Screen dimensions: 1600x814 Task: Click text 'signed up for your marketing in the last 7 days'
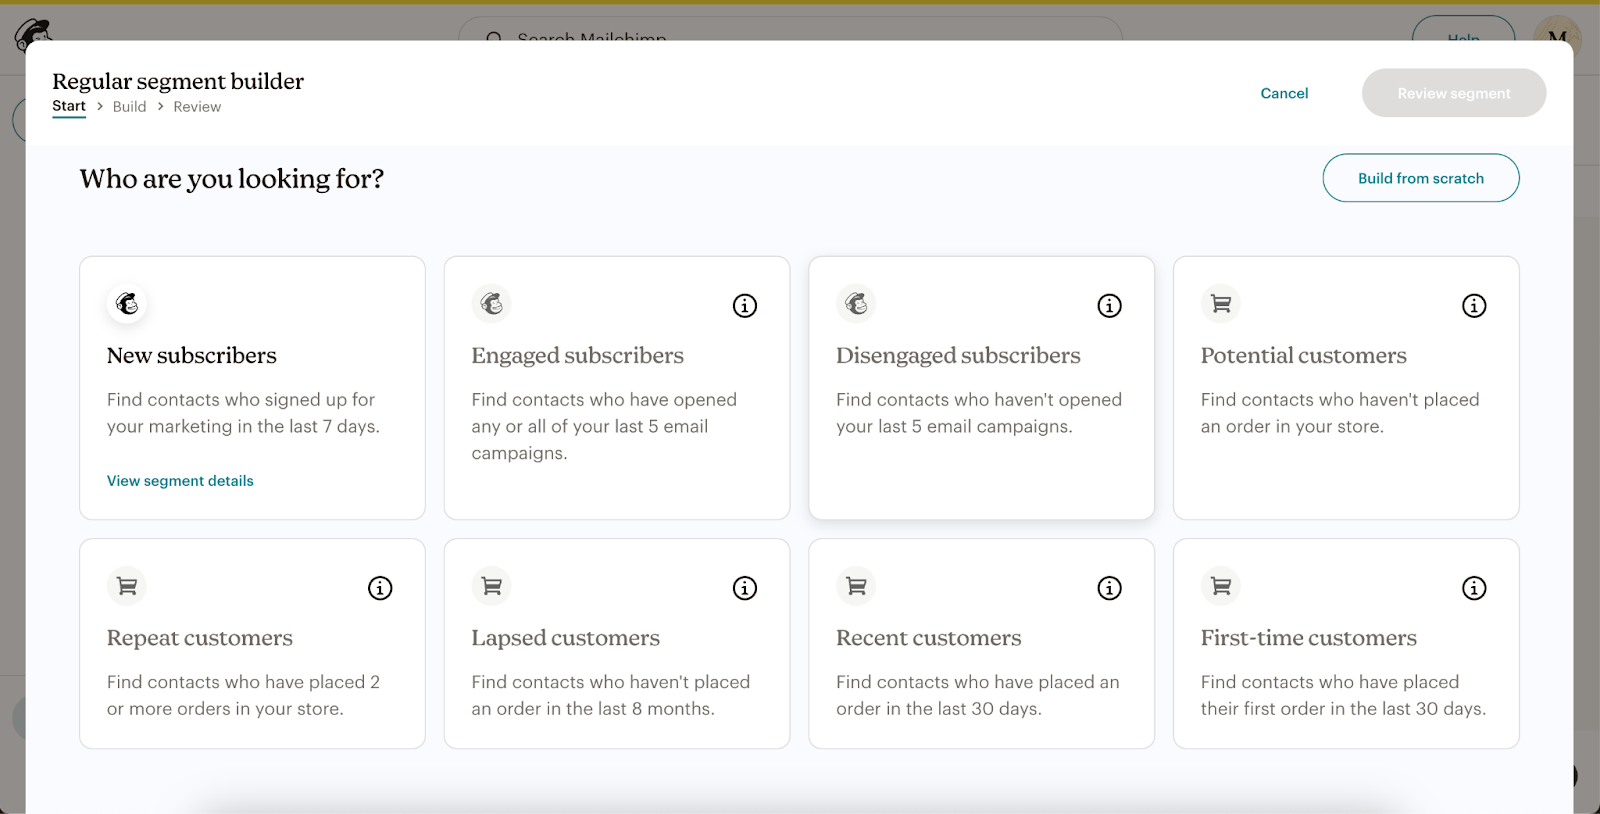243,413
